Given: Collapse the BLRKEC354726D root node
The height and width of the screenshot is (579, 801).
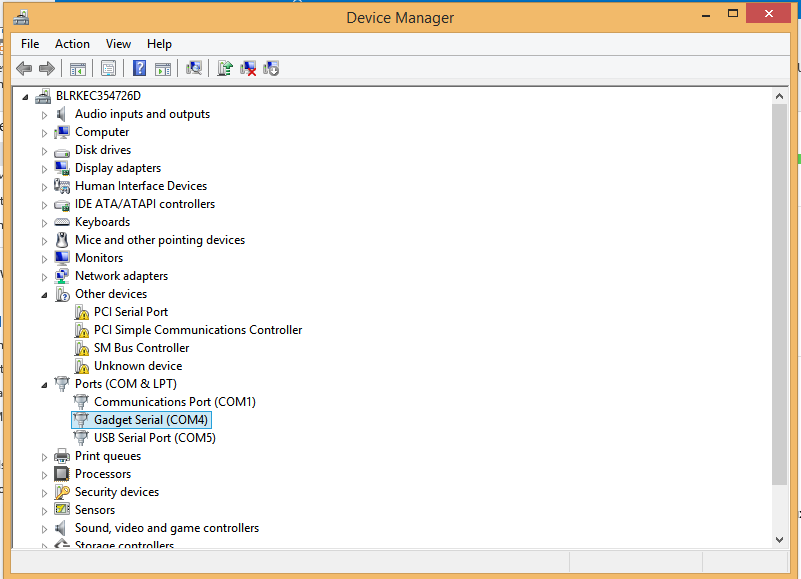Looking at the screenshot, I should [x=25, y=97].
